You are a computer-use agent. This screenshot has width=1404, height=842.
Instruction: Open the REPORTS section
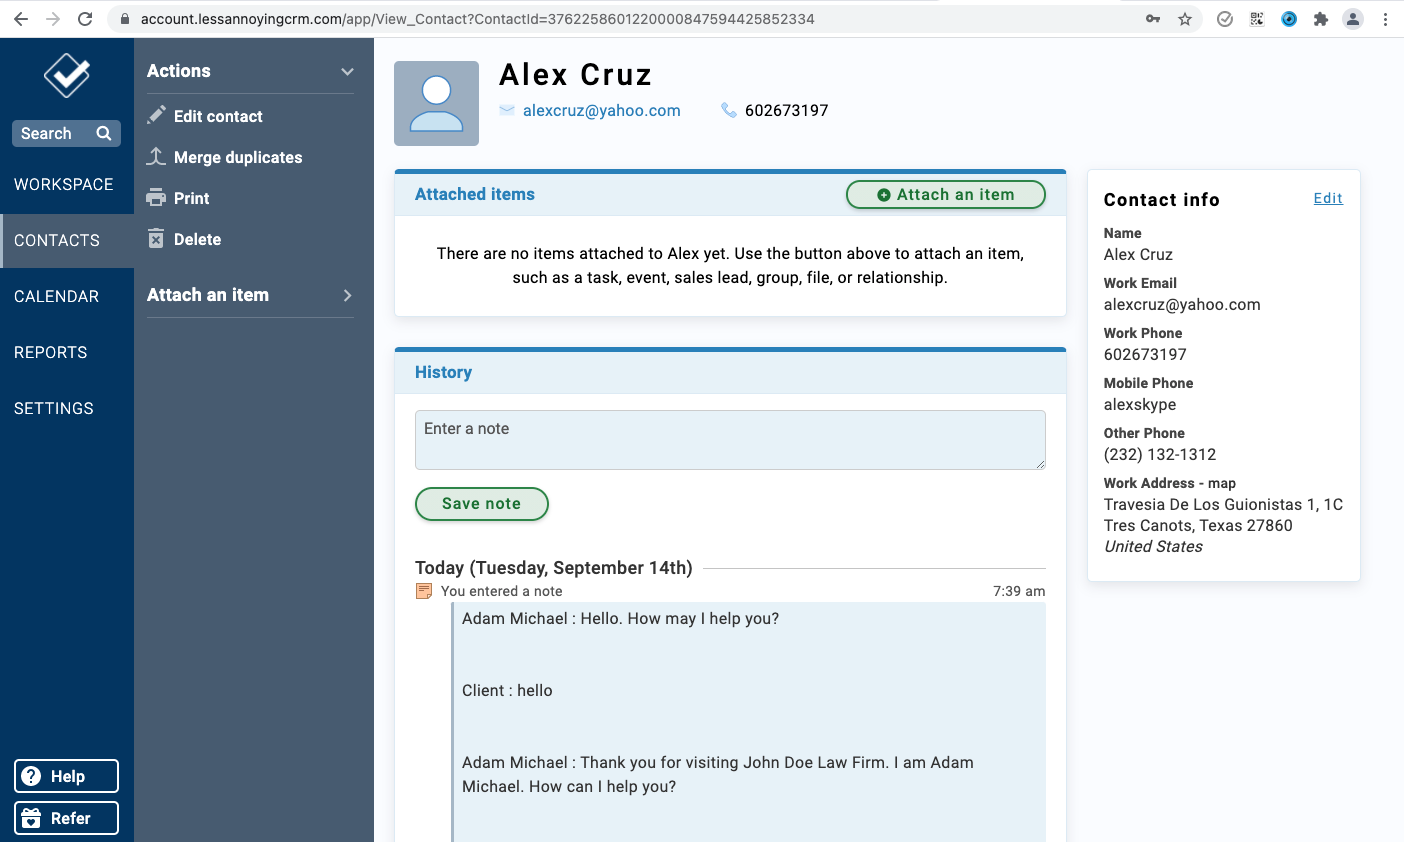[67, 352]
